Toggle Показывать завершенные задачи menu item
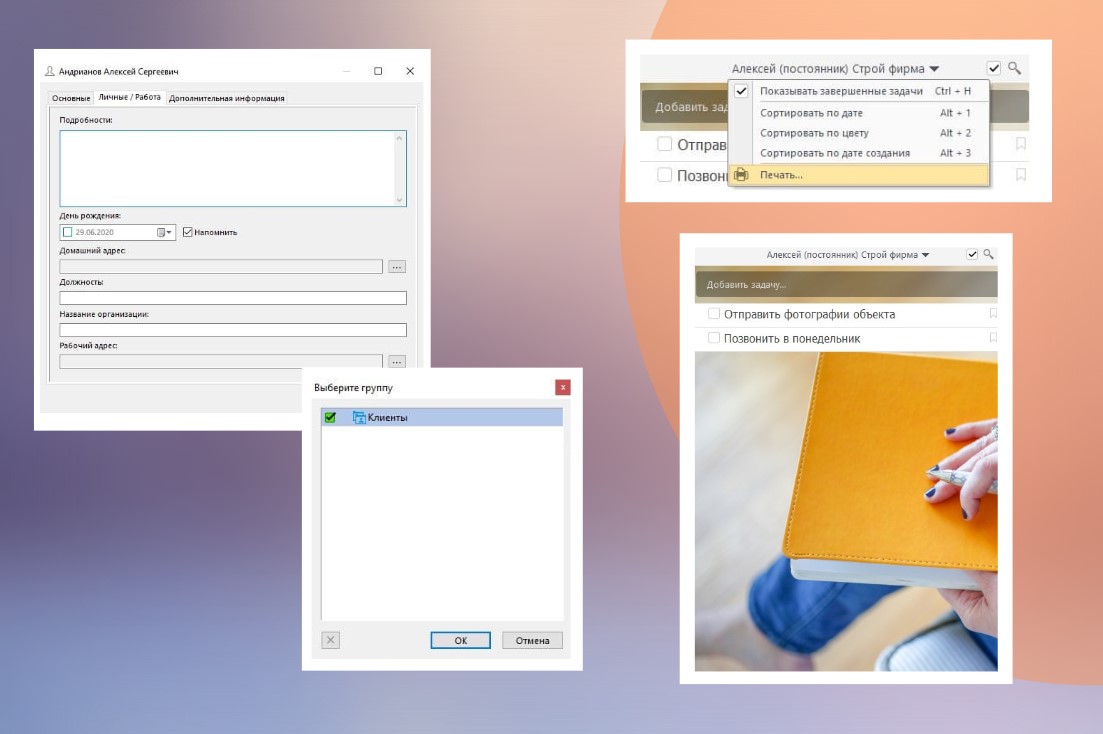 [859, 91]
